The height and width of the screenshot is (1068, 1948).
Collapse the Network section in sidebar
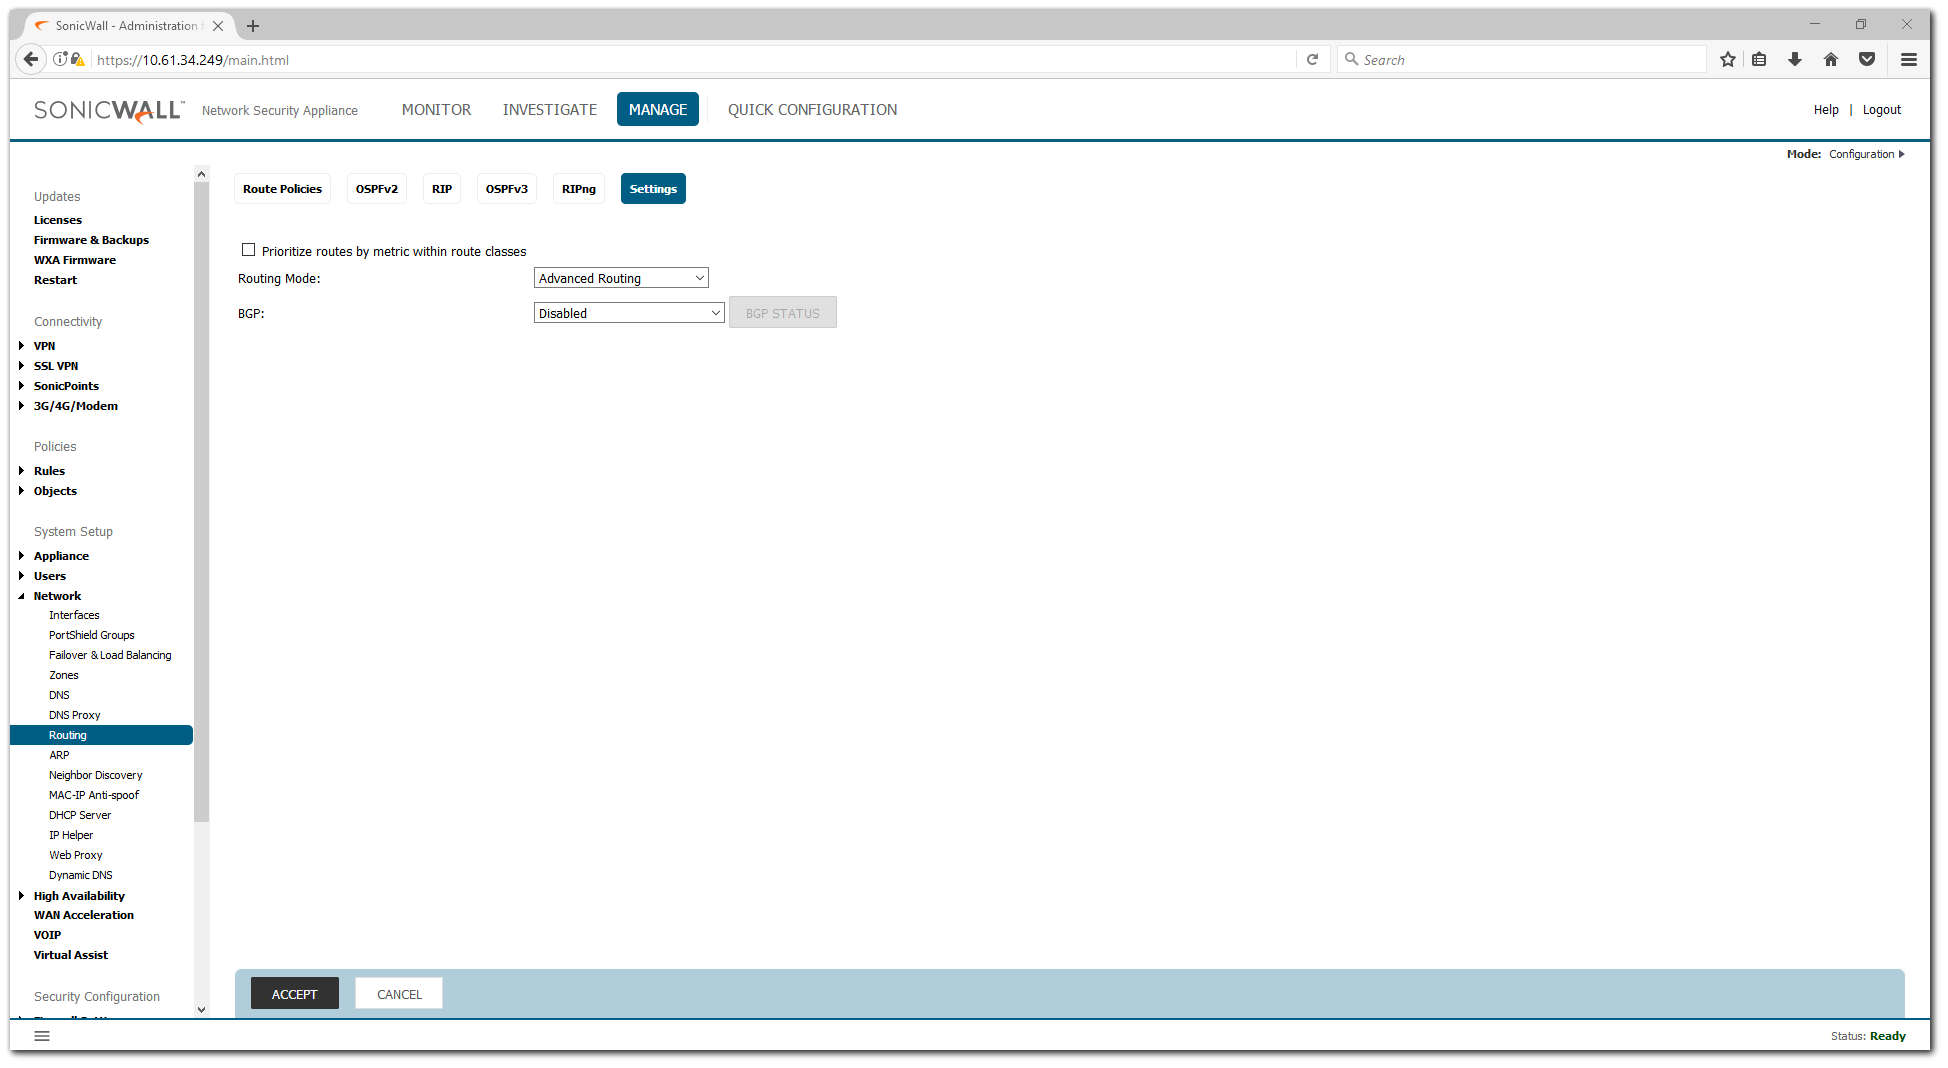click(x=21, y=596)
